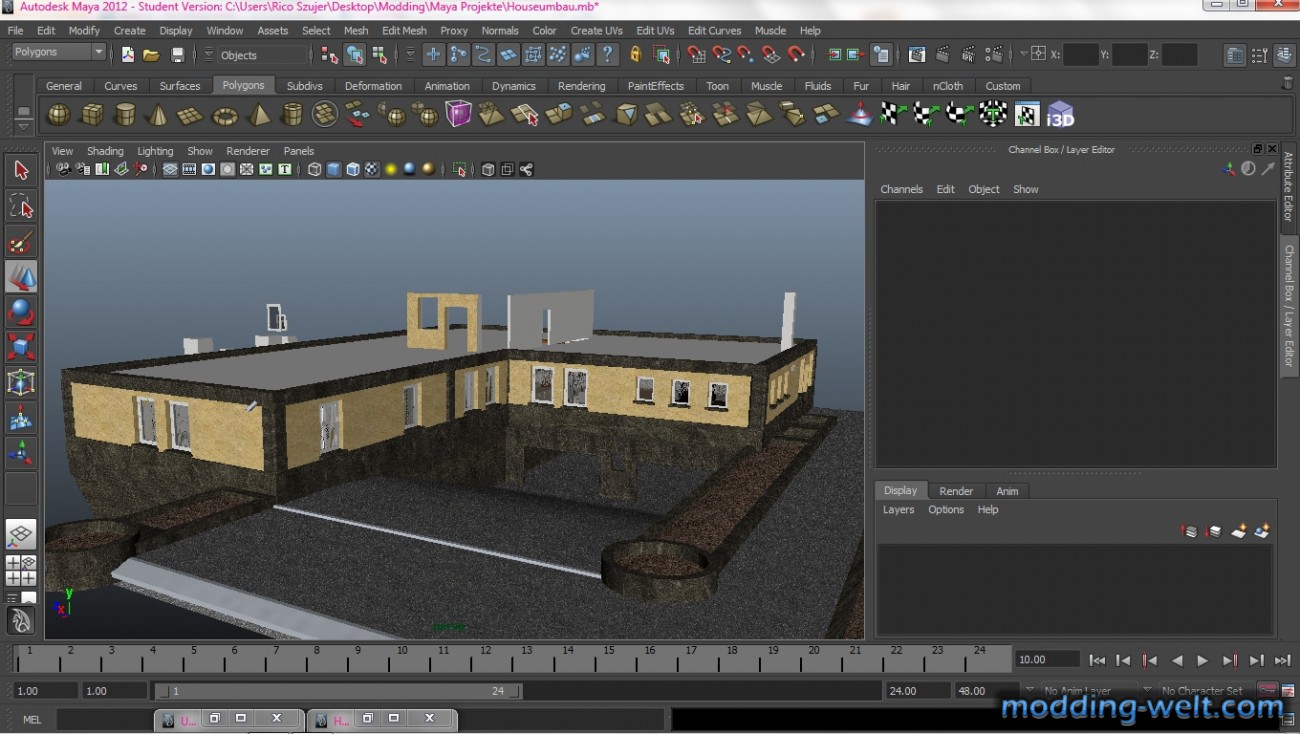Image resolution: width=1300 pixels, height=734 pixels.
Task: Create a polygon cube from the shelf
Action: coord(92,115)
